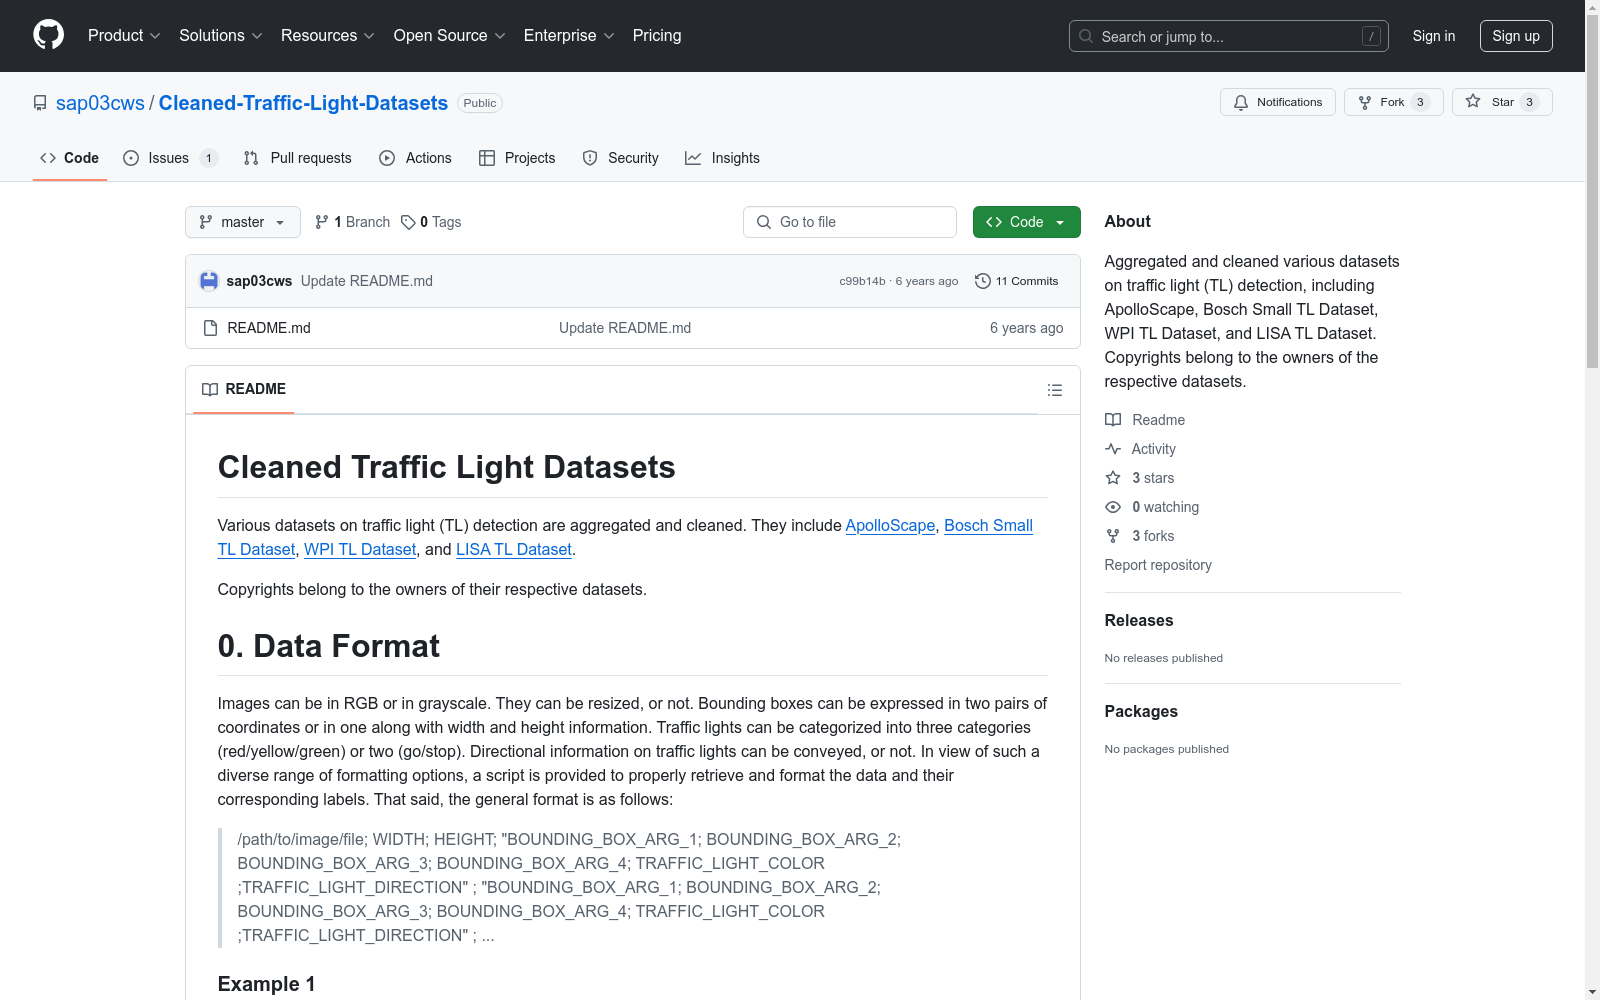The width and height of the screenshot is (1600, 1000).
Task: Open the Enterprise dropdown
Action: (569, 36)
